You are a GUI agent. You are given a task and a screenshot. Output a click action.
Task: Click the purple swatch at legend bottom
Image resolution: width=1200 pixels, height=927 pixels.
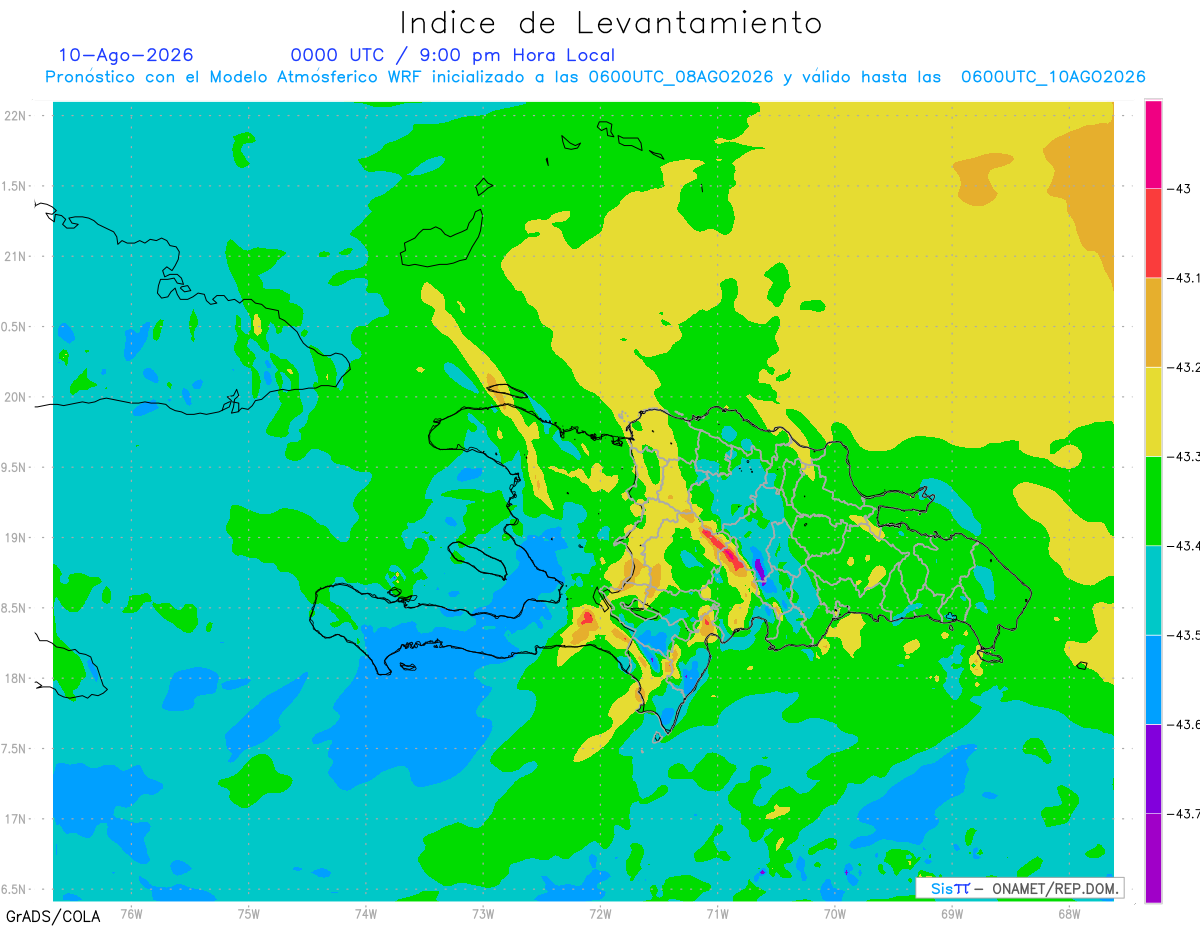click(x=1153, y=857)
